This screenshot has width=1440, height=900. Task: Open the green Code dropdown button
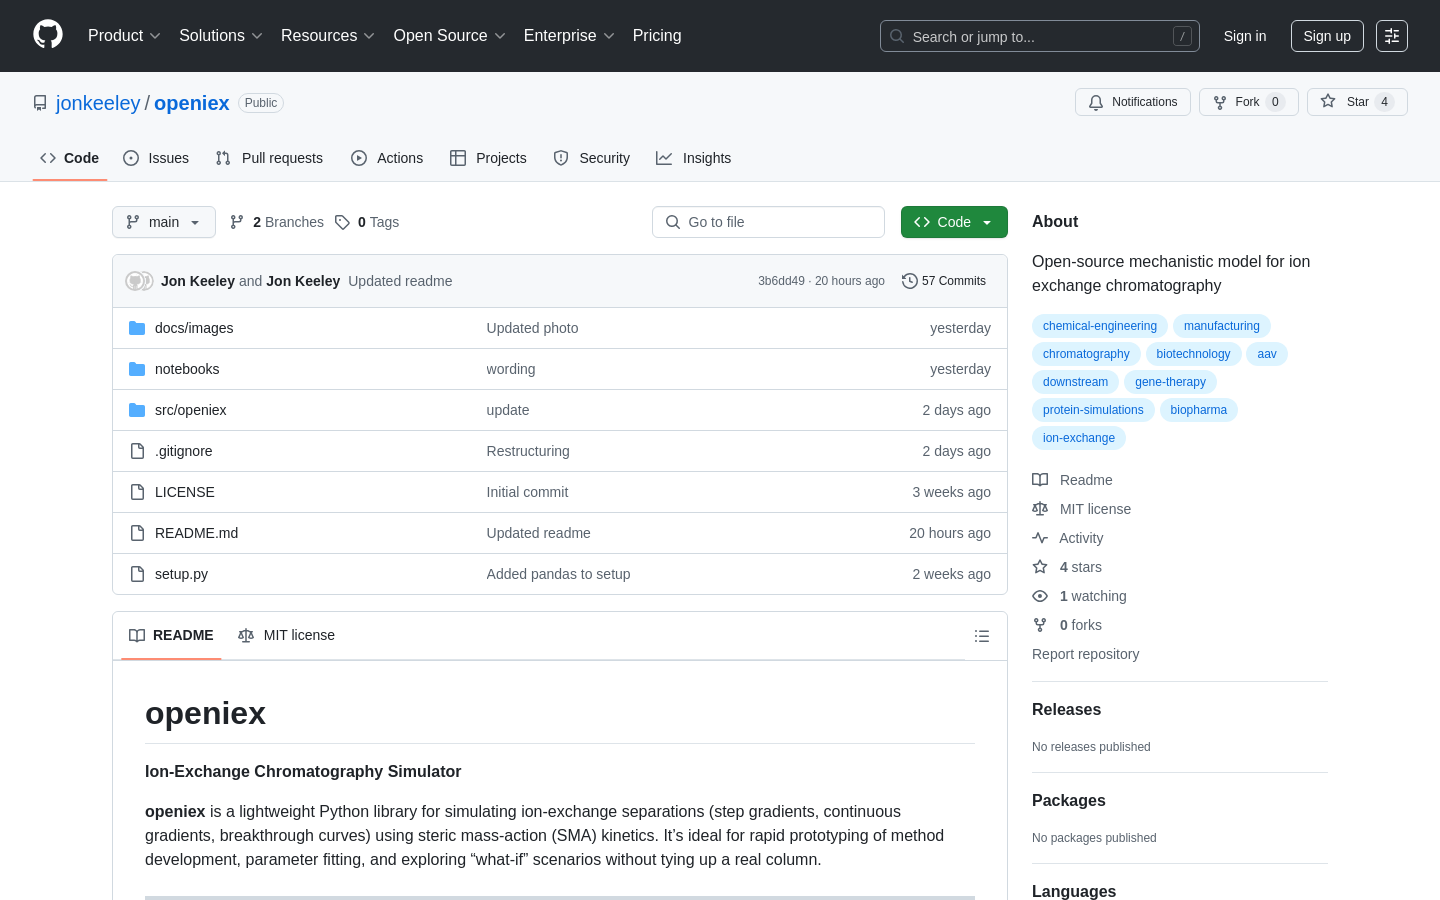(x=954, y=222)
